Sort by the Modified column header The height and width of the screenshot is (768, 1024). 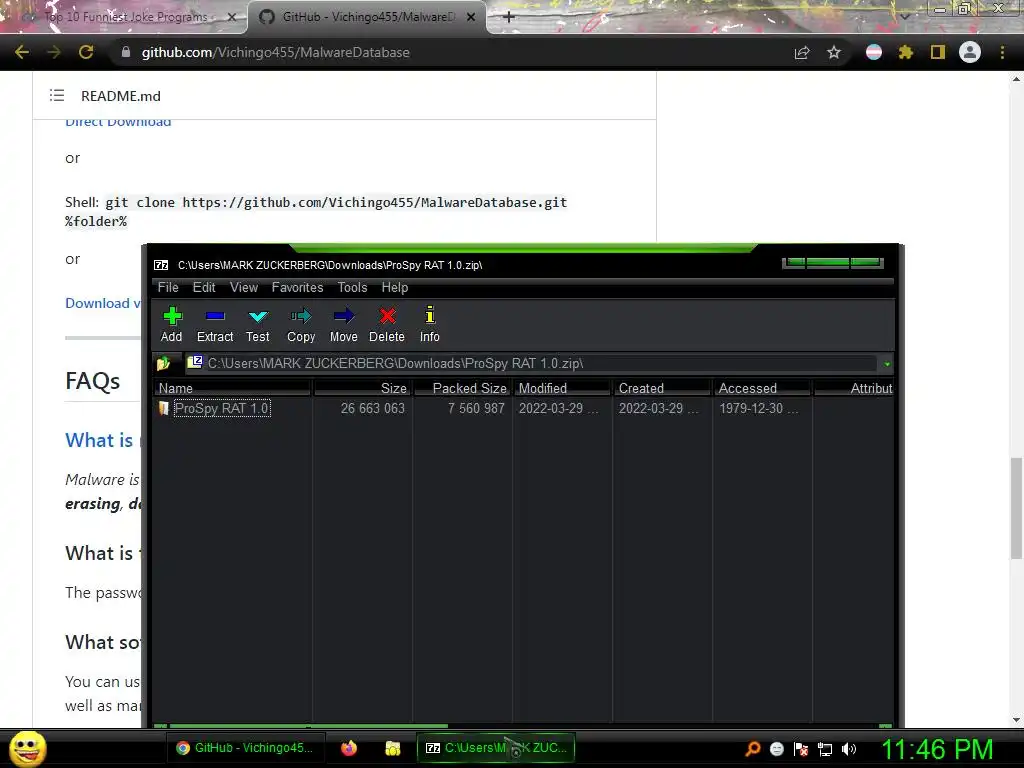tap(562, 388)
